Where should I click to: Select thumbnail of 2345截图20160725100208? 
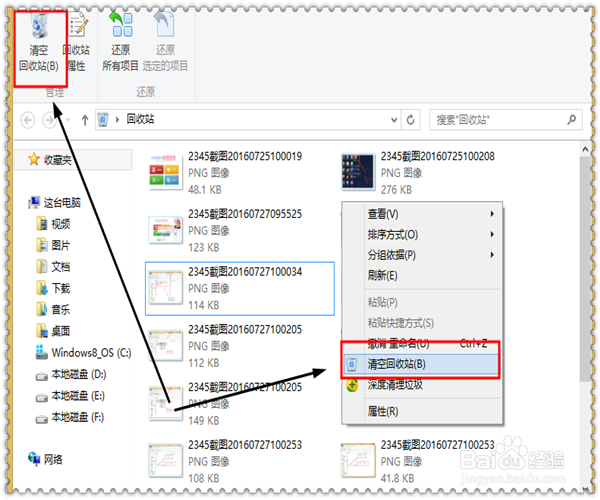[x=358, y=172]
